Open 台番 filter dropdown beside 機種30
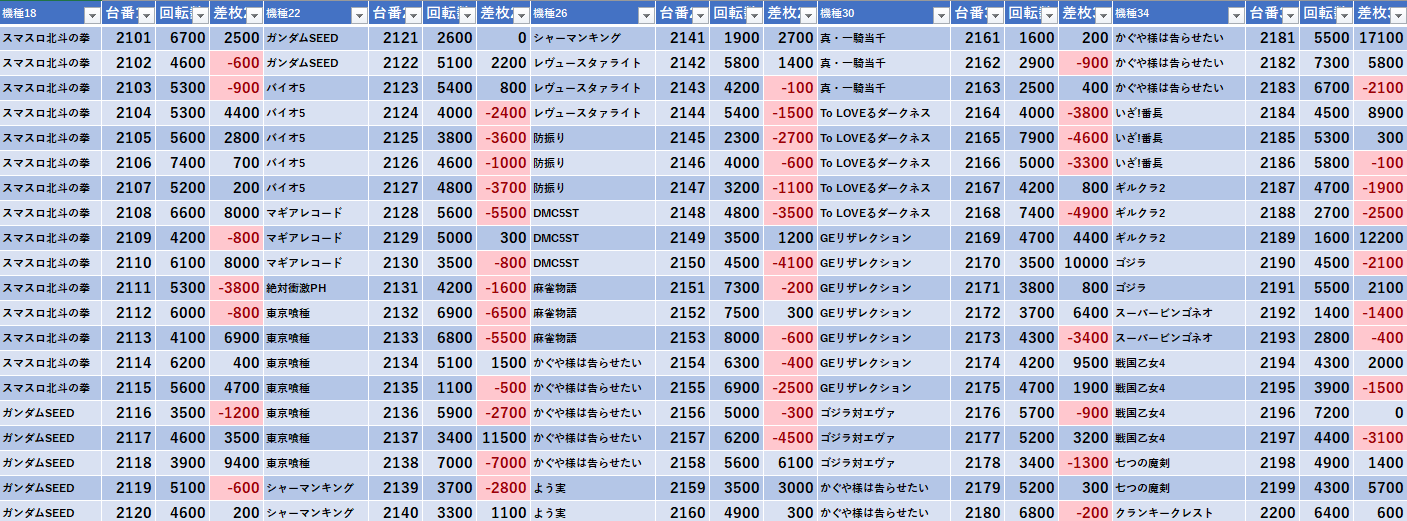 994,15
